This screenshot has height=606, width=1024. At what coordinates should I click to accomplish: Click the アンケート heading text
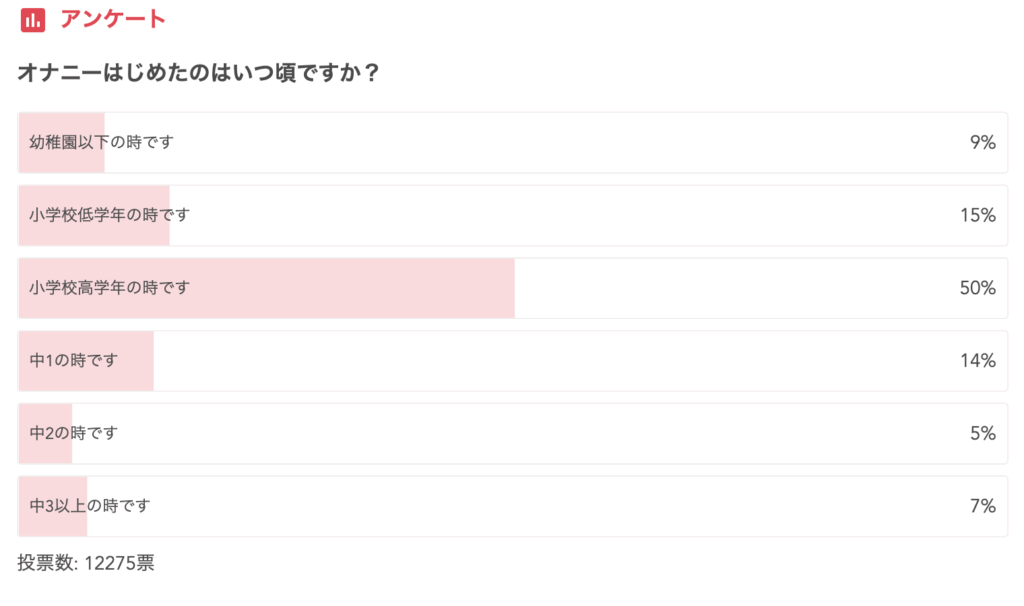(x=112, y=19)
